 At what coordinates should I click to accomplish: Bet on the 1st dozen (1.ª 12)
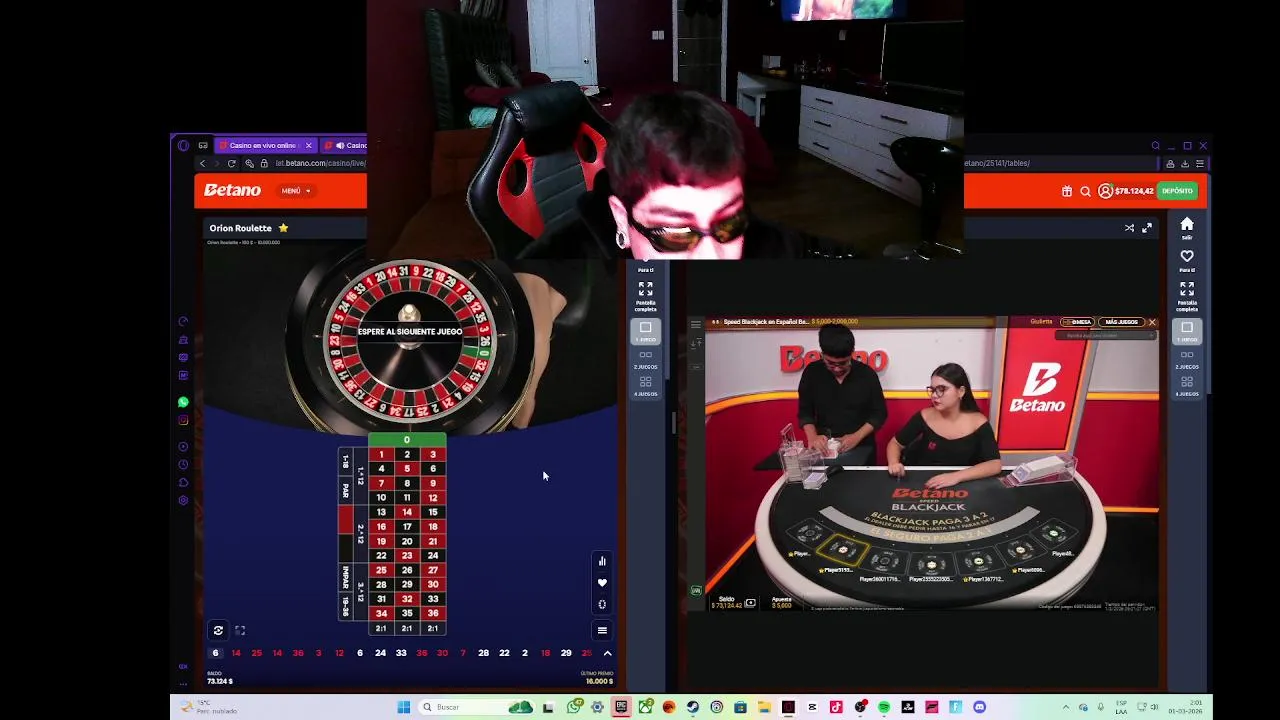(360, 477)
